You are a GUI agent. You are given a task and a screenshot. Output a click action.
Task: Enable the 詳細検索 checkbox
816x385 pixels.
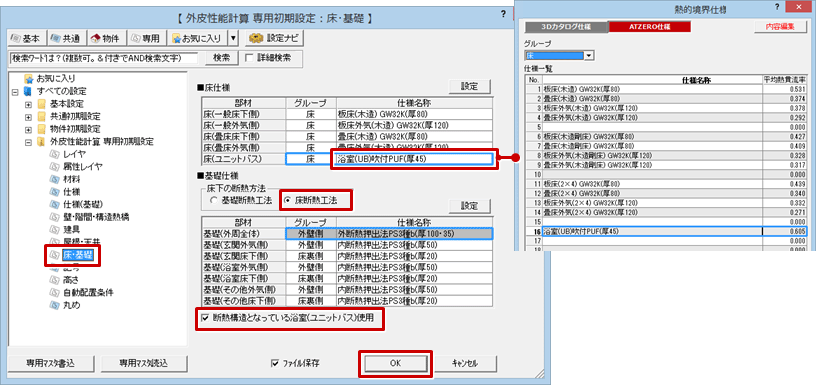[x=249, y=58]
